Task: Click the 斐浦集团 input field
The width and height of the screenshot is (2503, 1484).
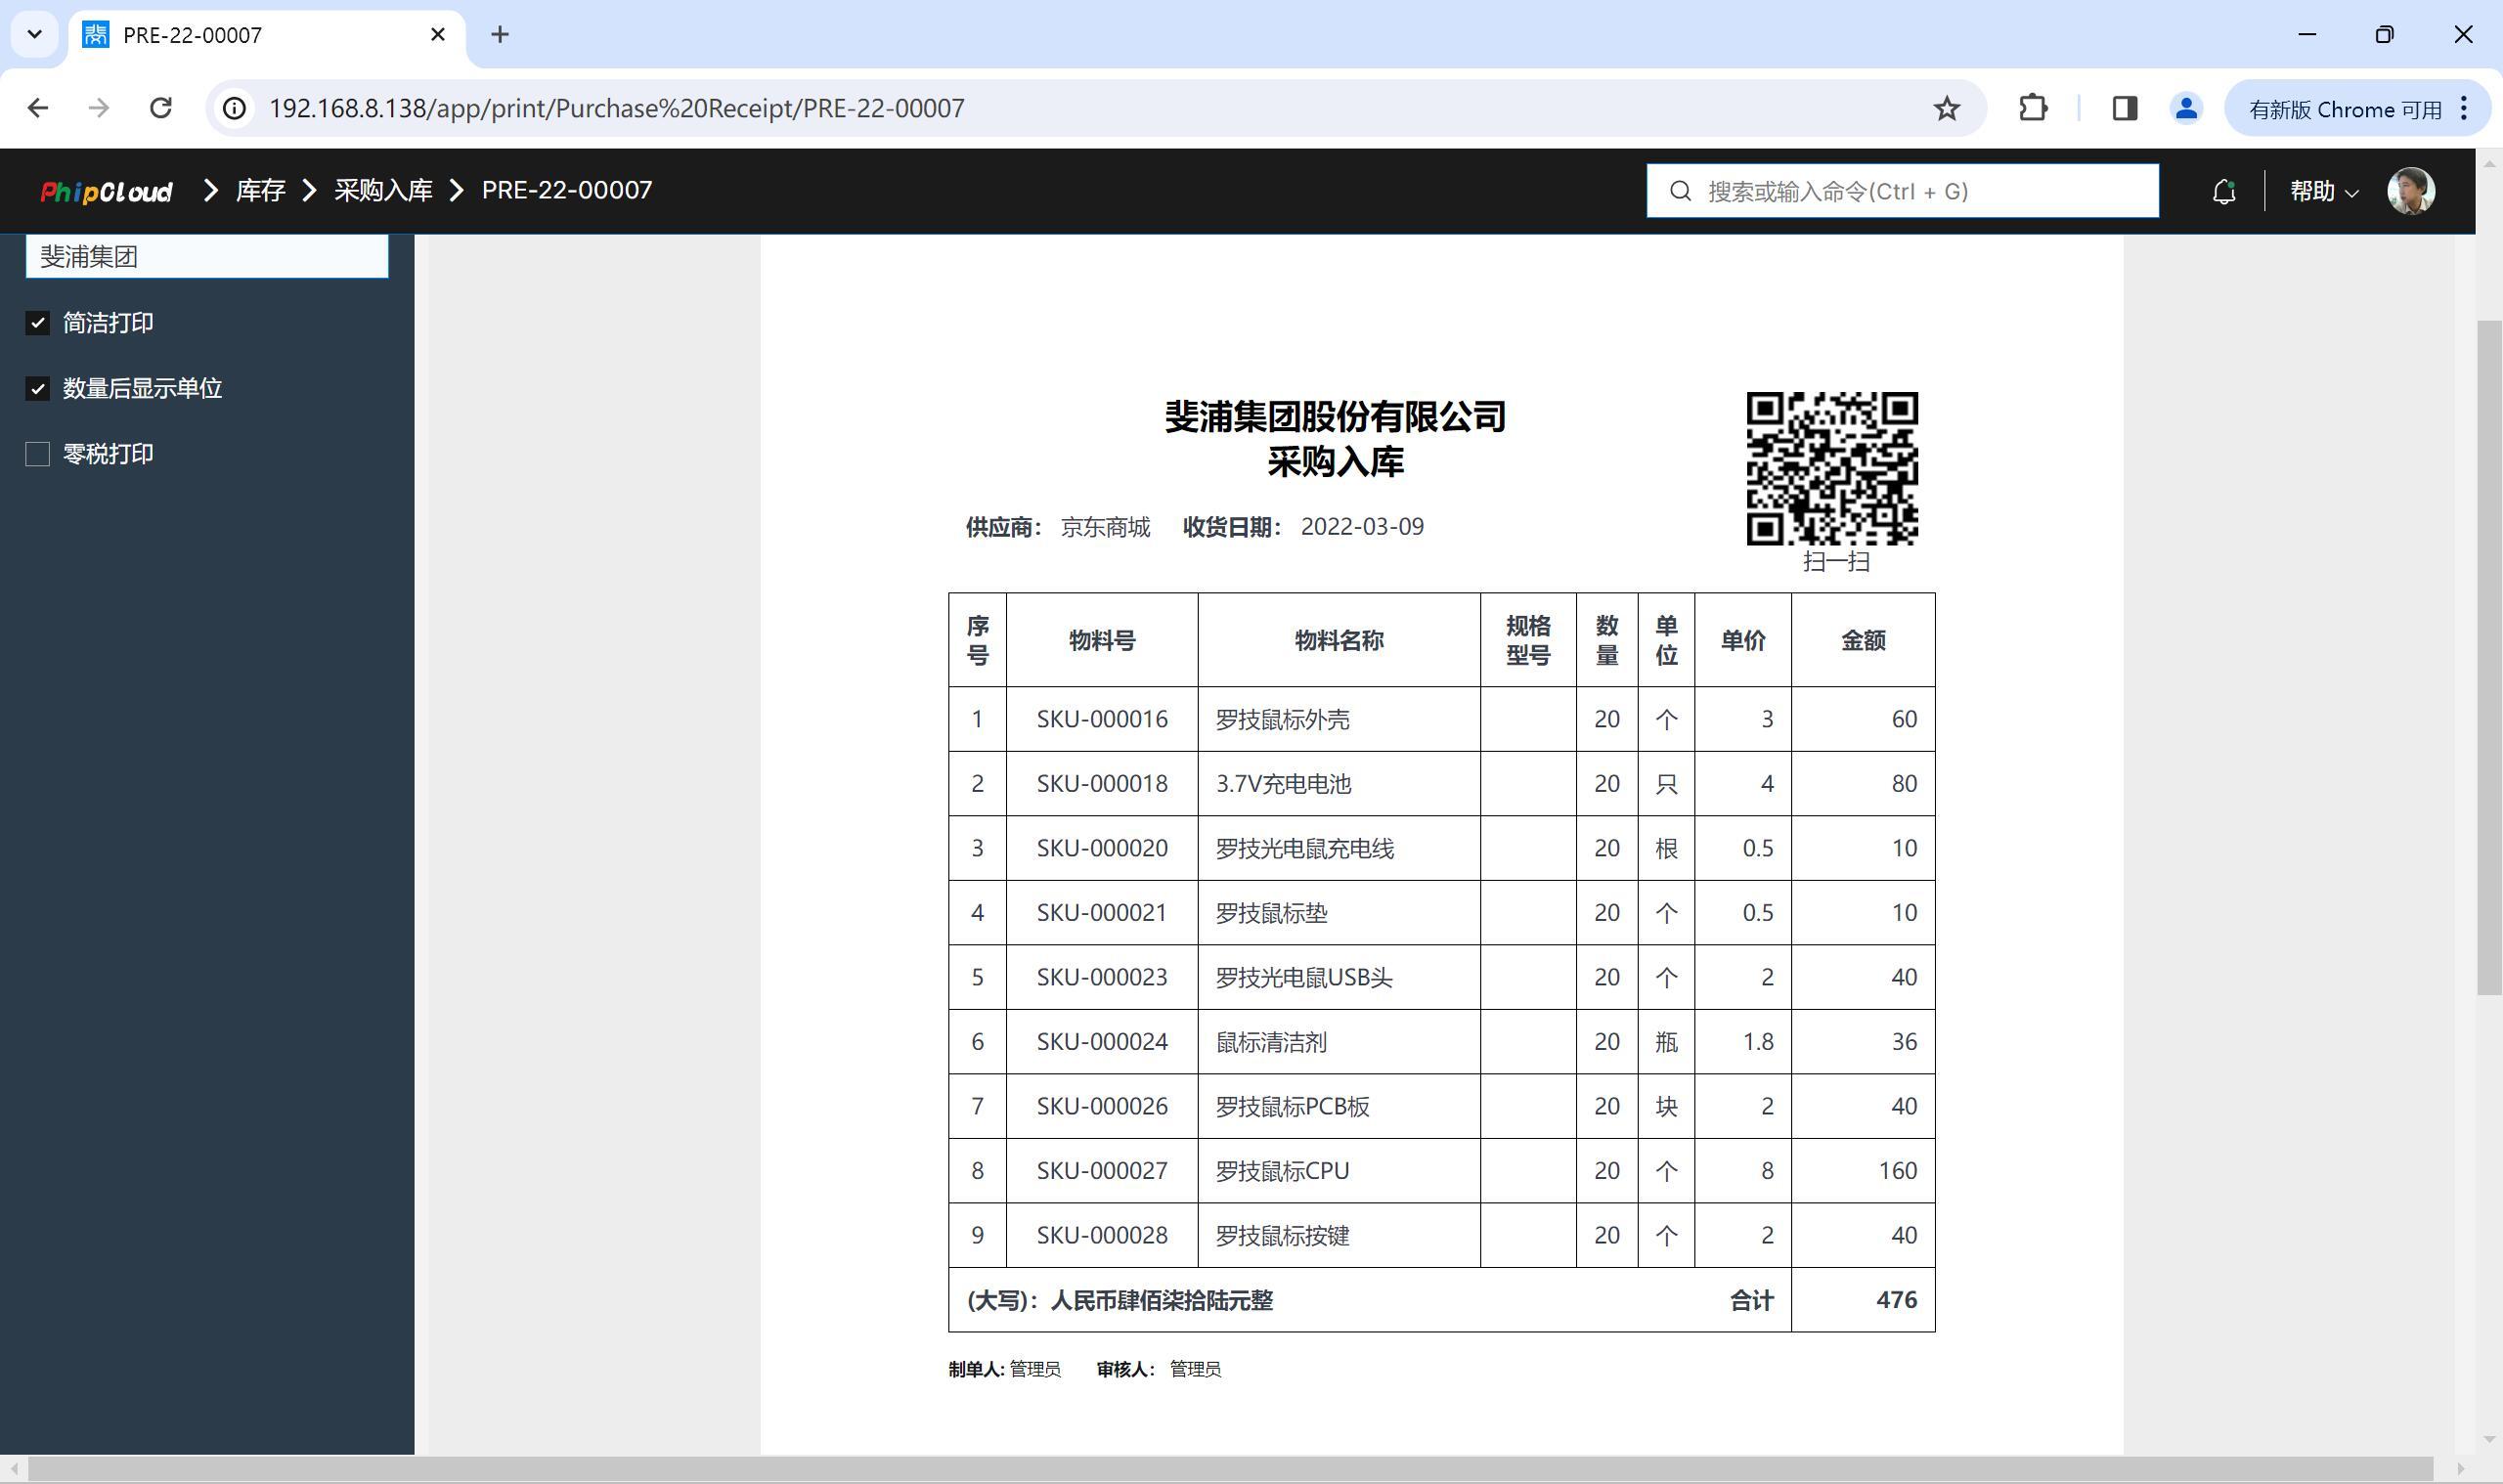Action: [207, 256]
